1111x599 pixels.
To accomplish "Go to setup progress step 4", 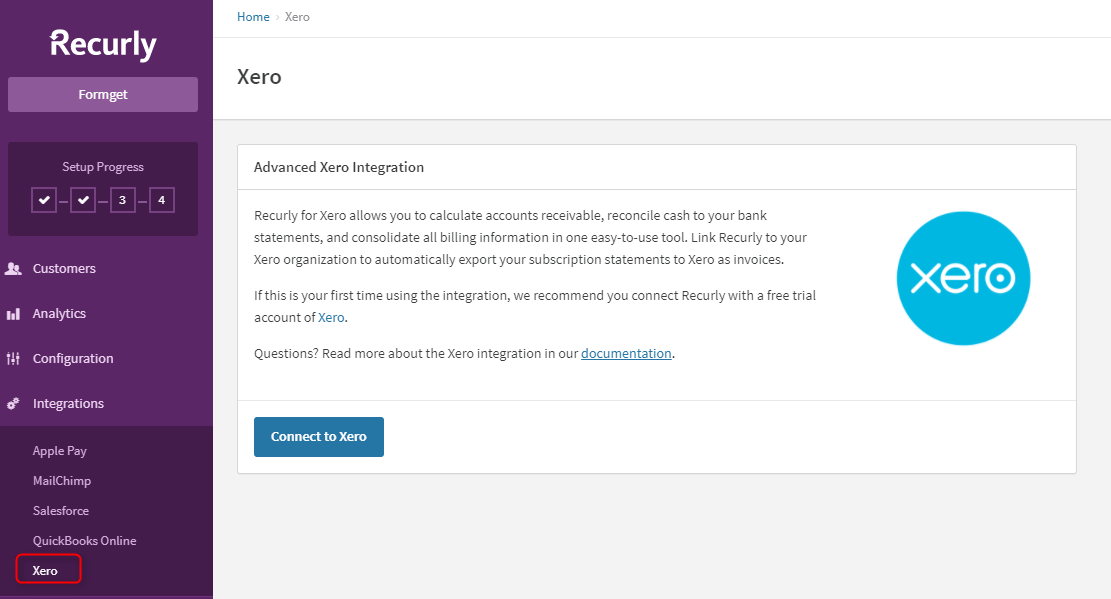I will 162,200.
